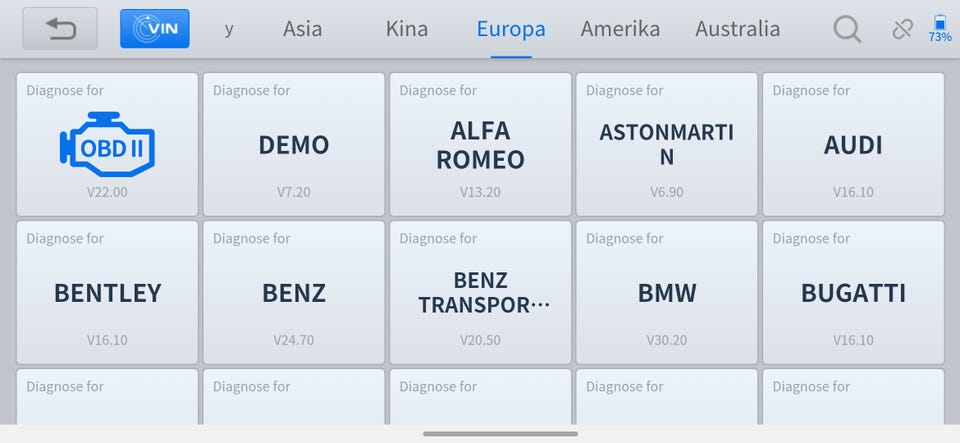Choose the BENZ TRANSPOR… tile
The height and width of the screenshot is (443, 960).
coord(481,292)
